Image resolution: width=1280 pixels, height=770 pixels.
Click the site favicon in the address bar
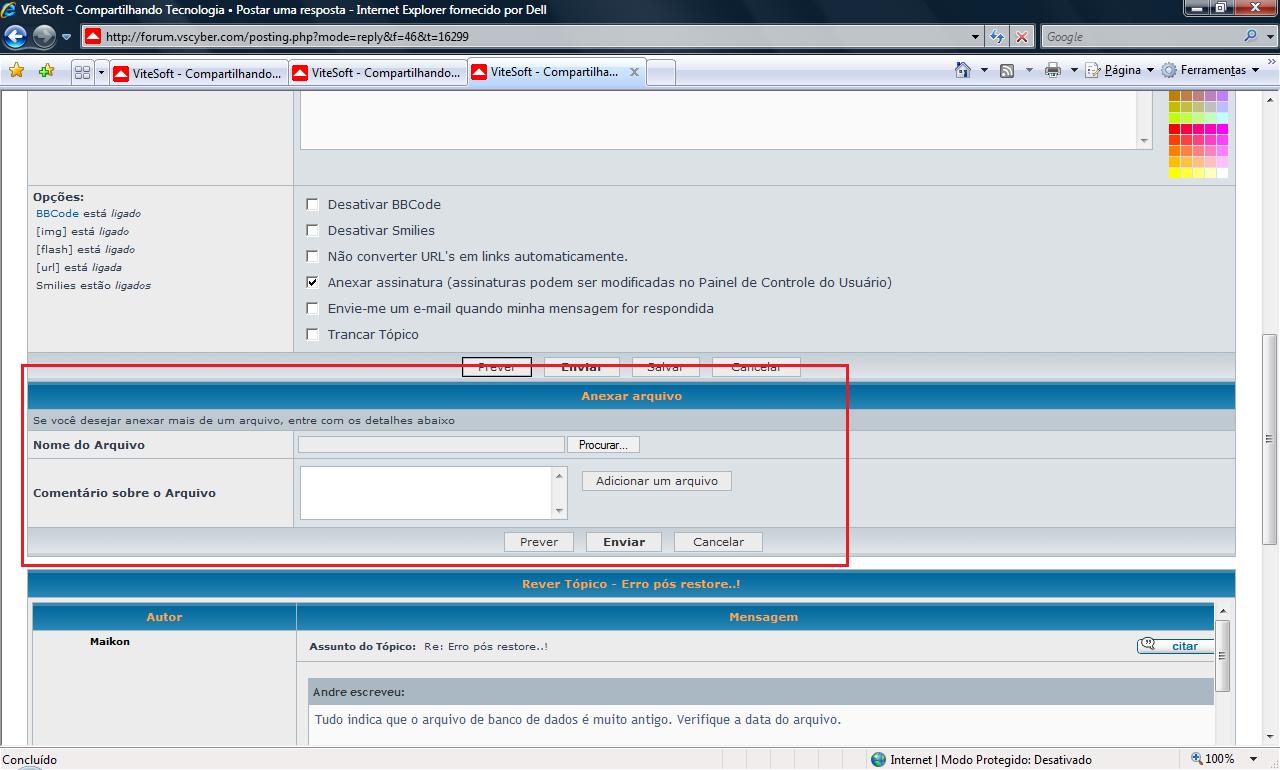93,37
